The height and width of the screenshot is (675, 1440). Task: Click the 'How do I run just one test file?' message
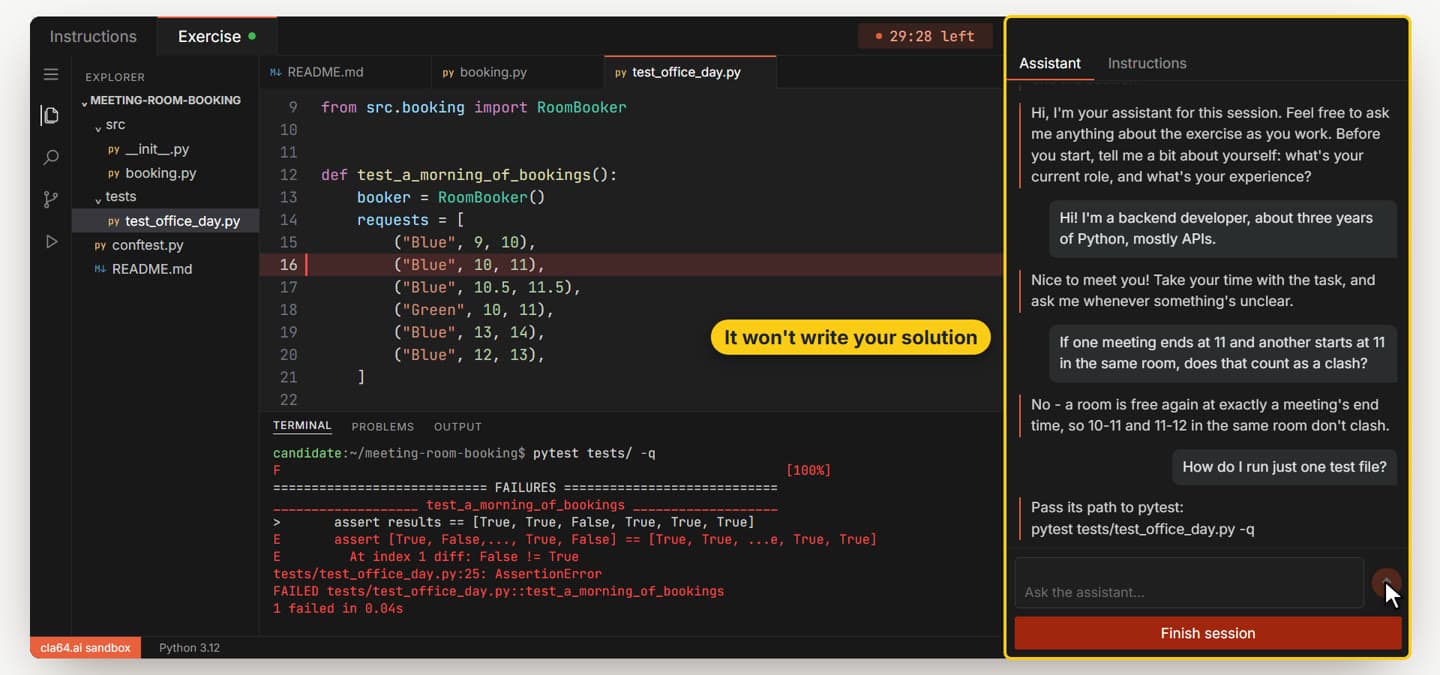pos(1284,467)
